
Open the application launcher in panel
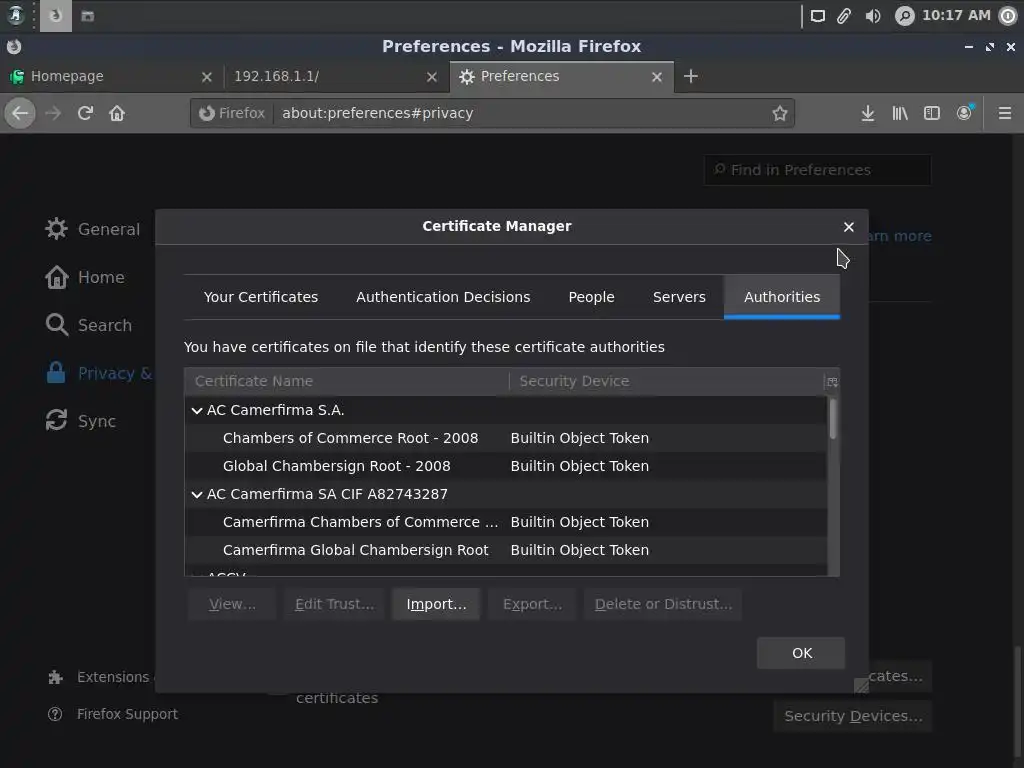[15, 16]
